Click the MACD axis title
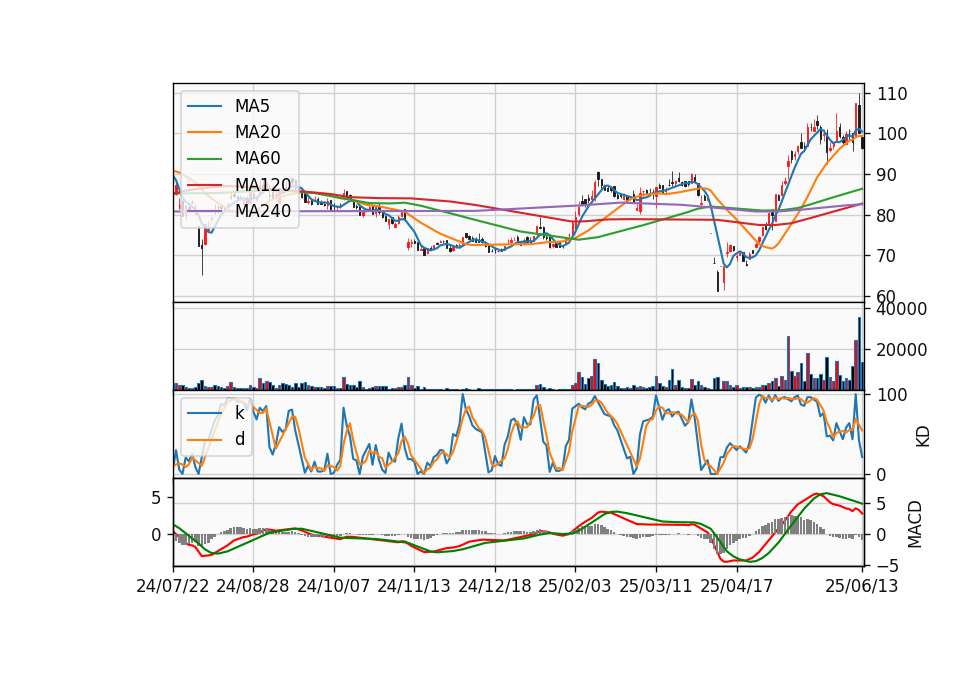The image size is (960, 690). (x=915, y=524)
